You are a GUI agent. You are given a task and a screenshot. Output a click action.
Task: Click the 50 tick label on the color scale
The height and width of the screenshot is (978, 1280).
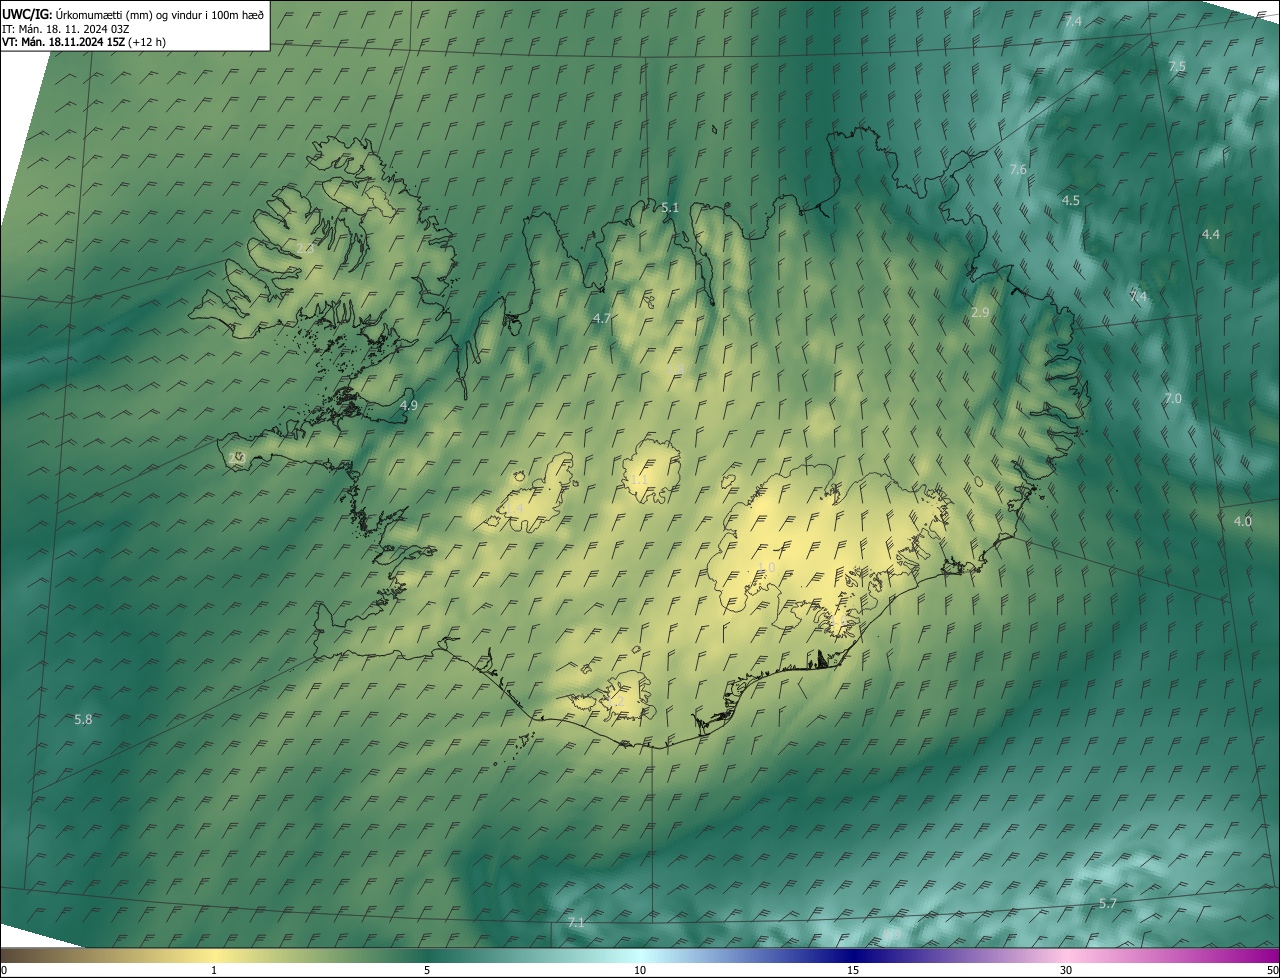[1272, 970]
